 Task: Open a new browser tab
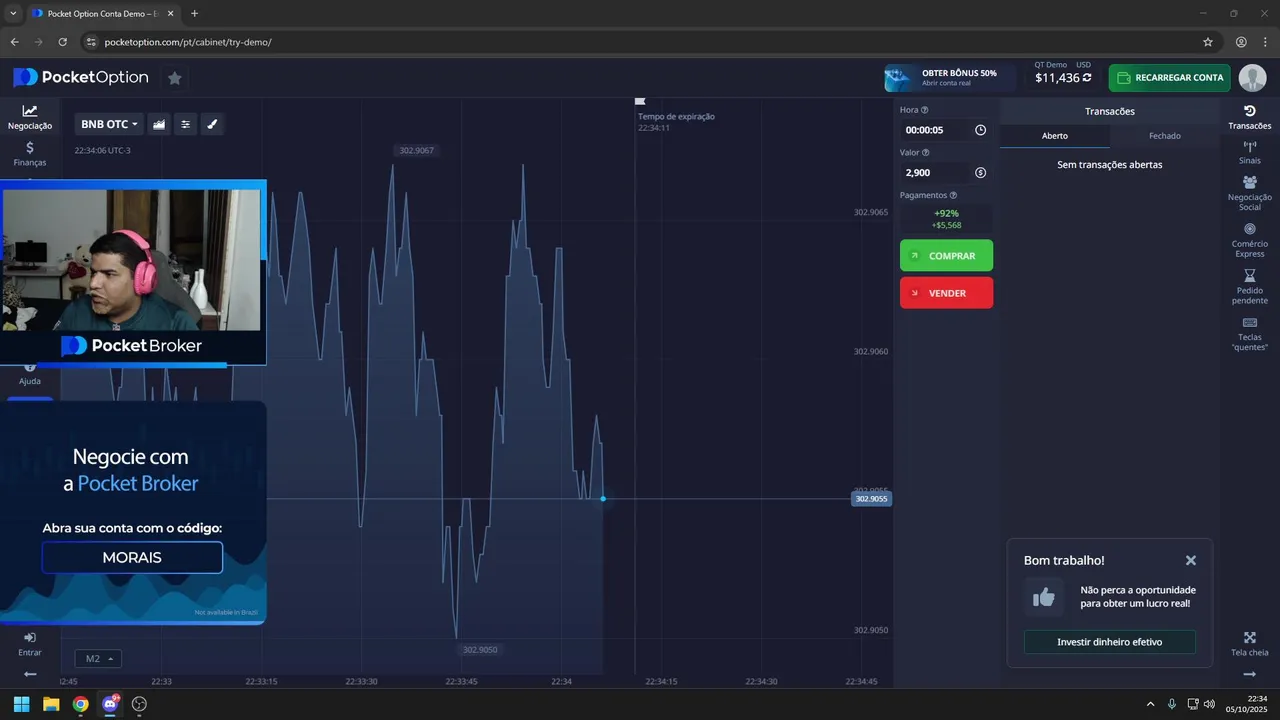click(x=194, y=13)
